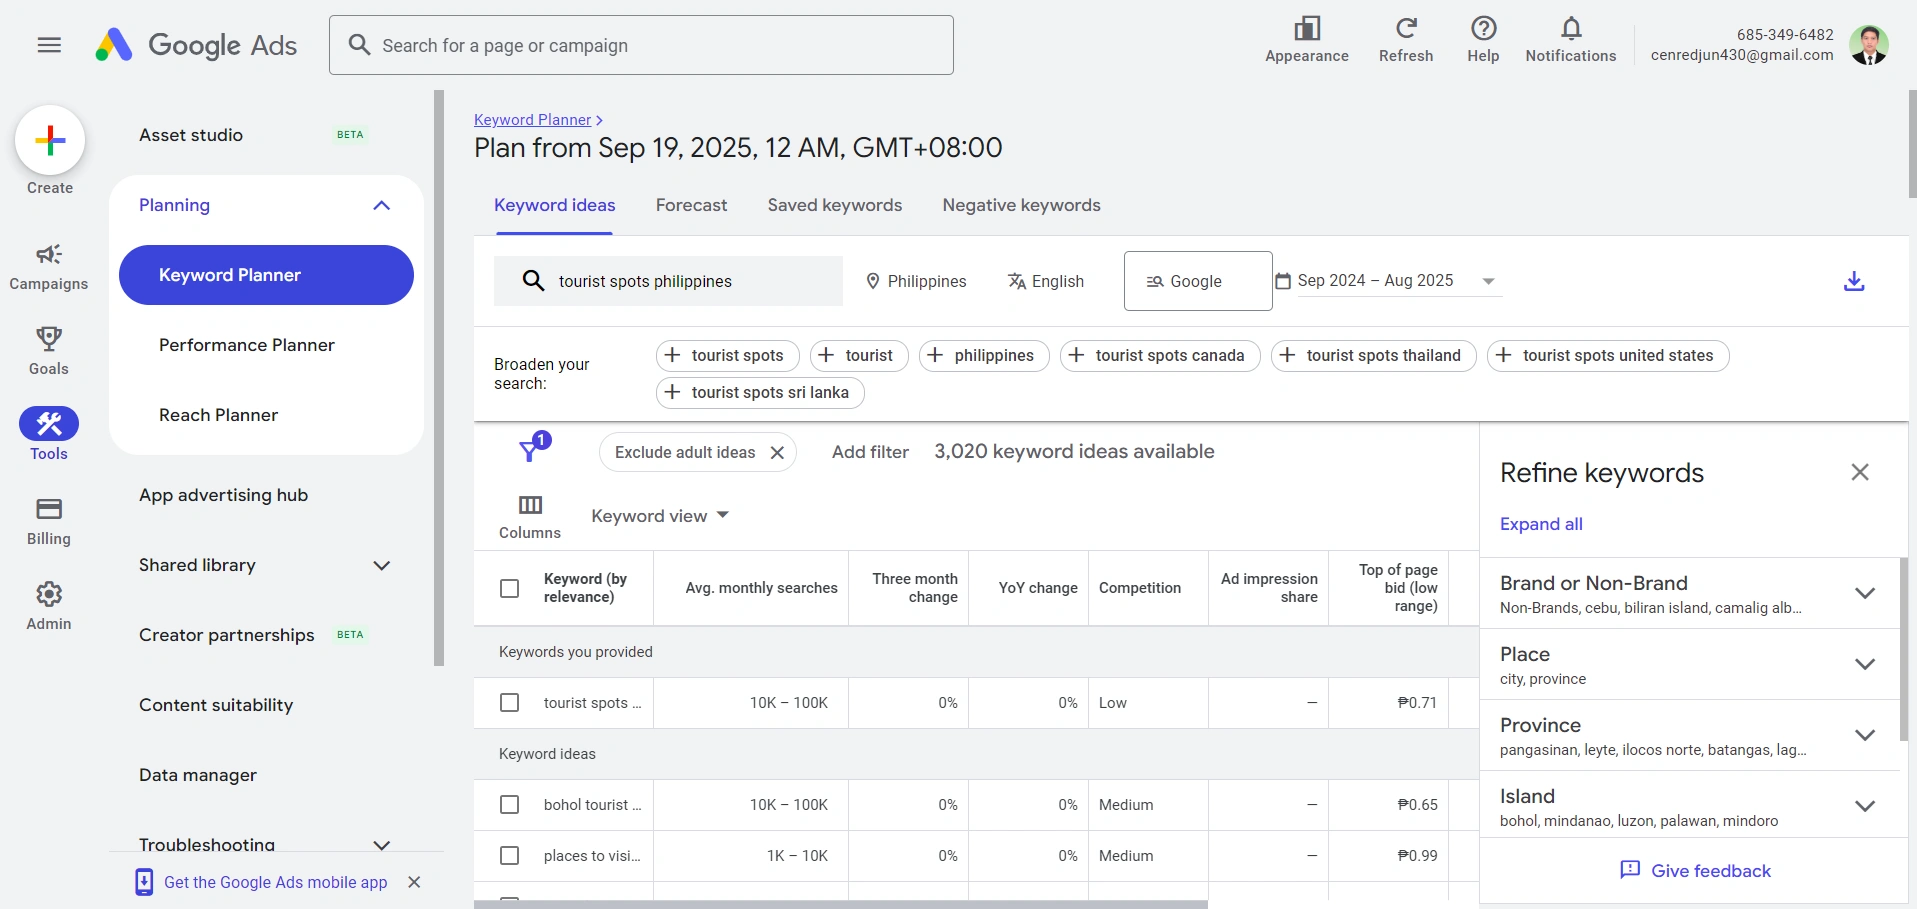
Task: Click the Create plus icon
Action: (x=49, y=141)
